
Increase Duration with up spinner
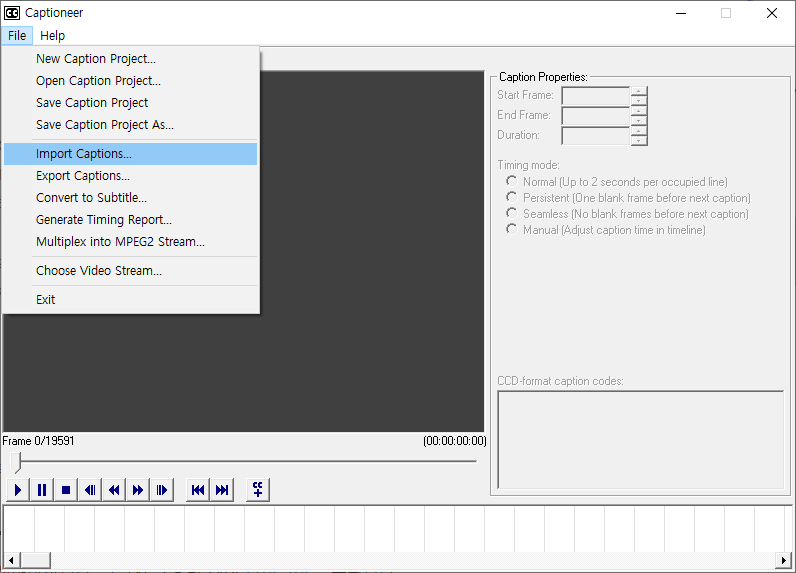(639, 131)
